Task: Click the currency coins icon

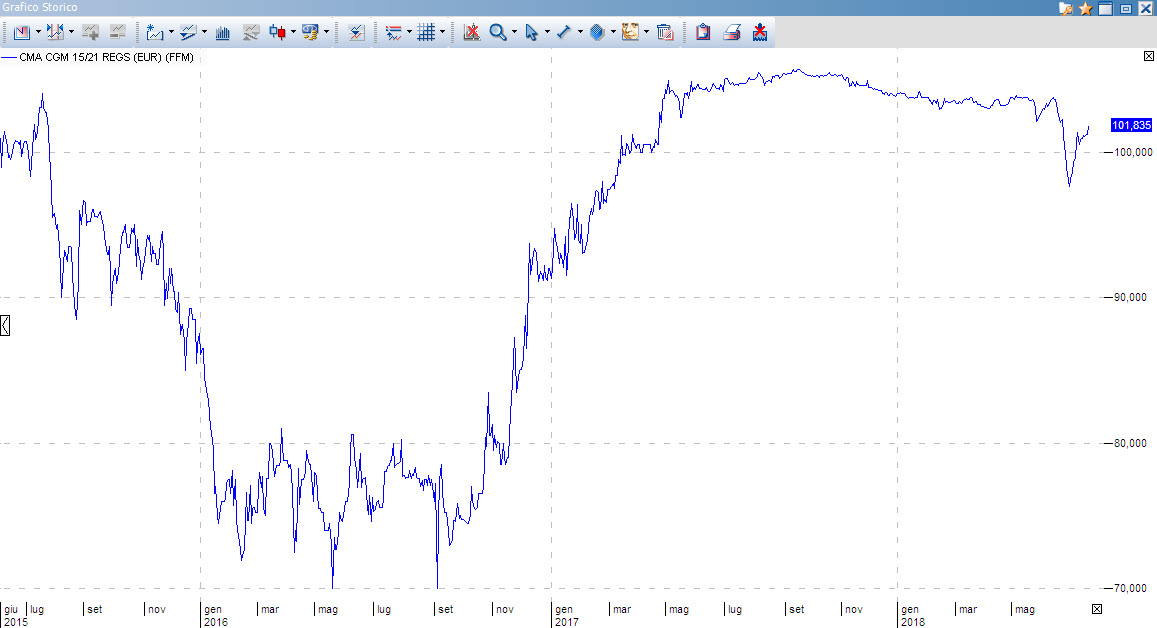Action: coord(310,32)
